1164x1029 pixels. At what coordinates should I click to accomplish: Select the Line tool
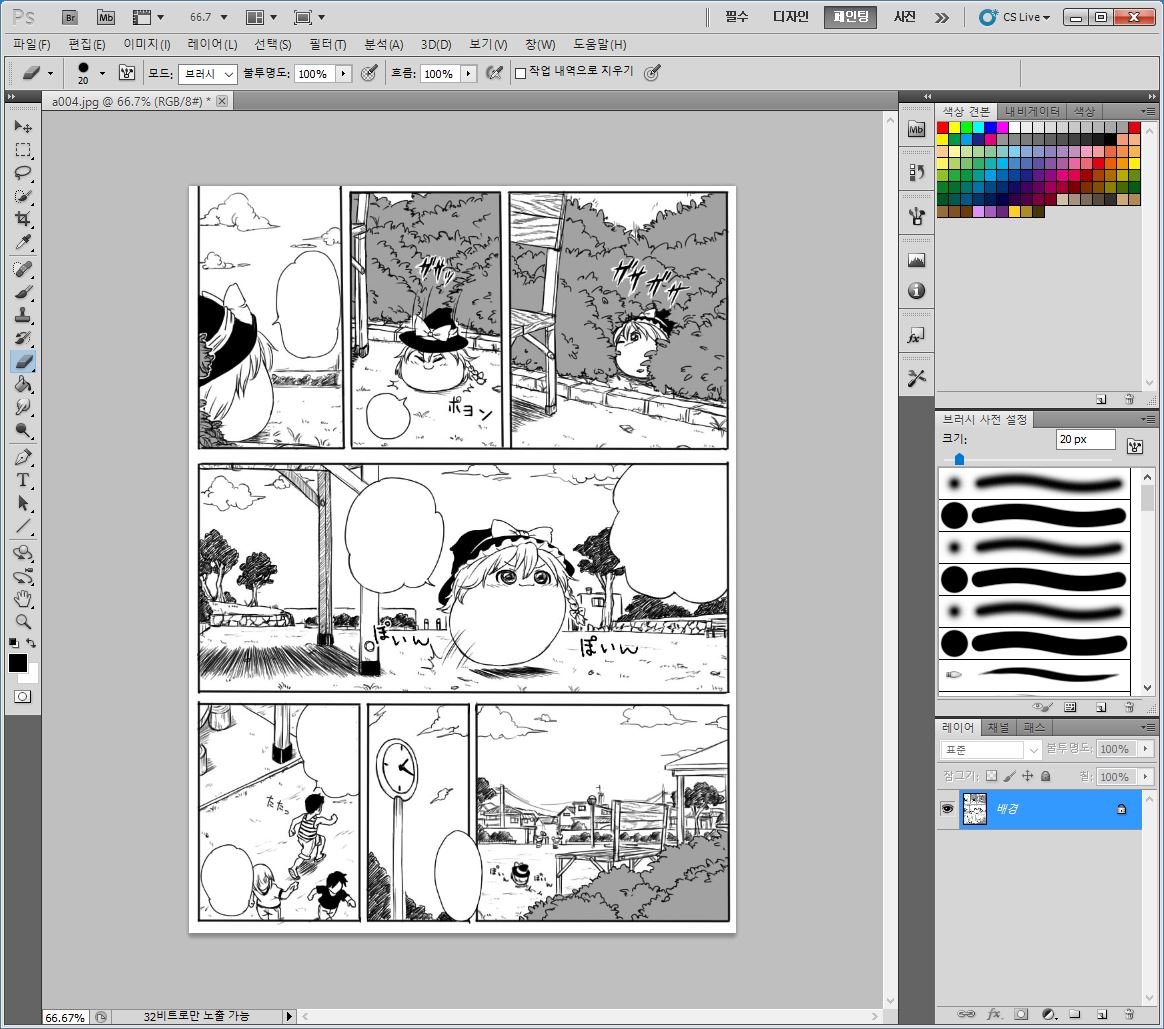(23, 526)
